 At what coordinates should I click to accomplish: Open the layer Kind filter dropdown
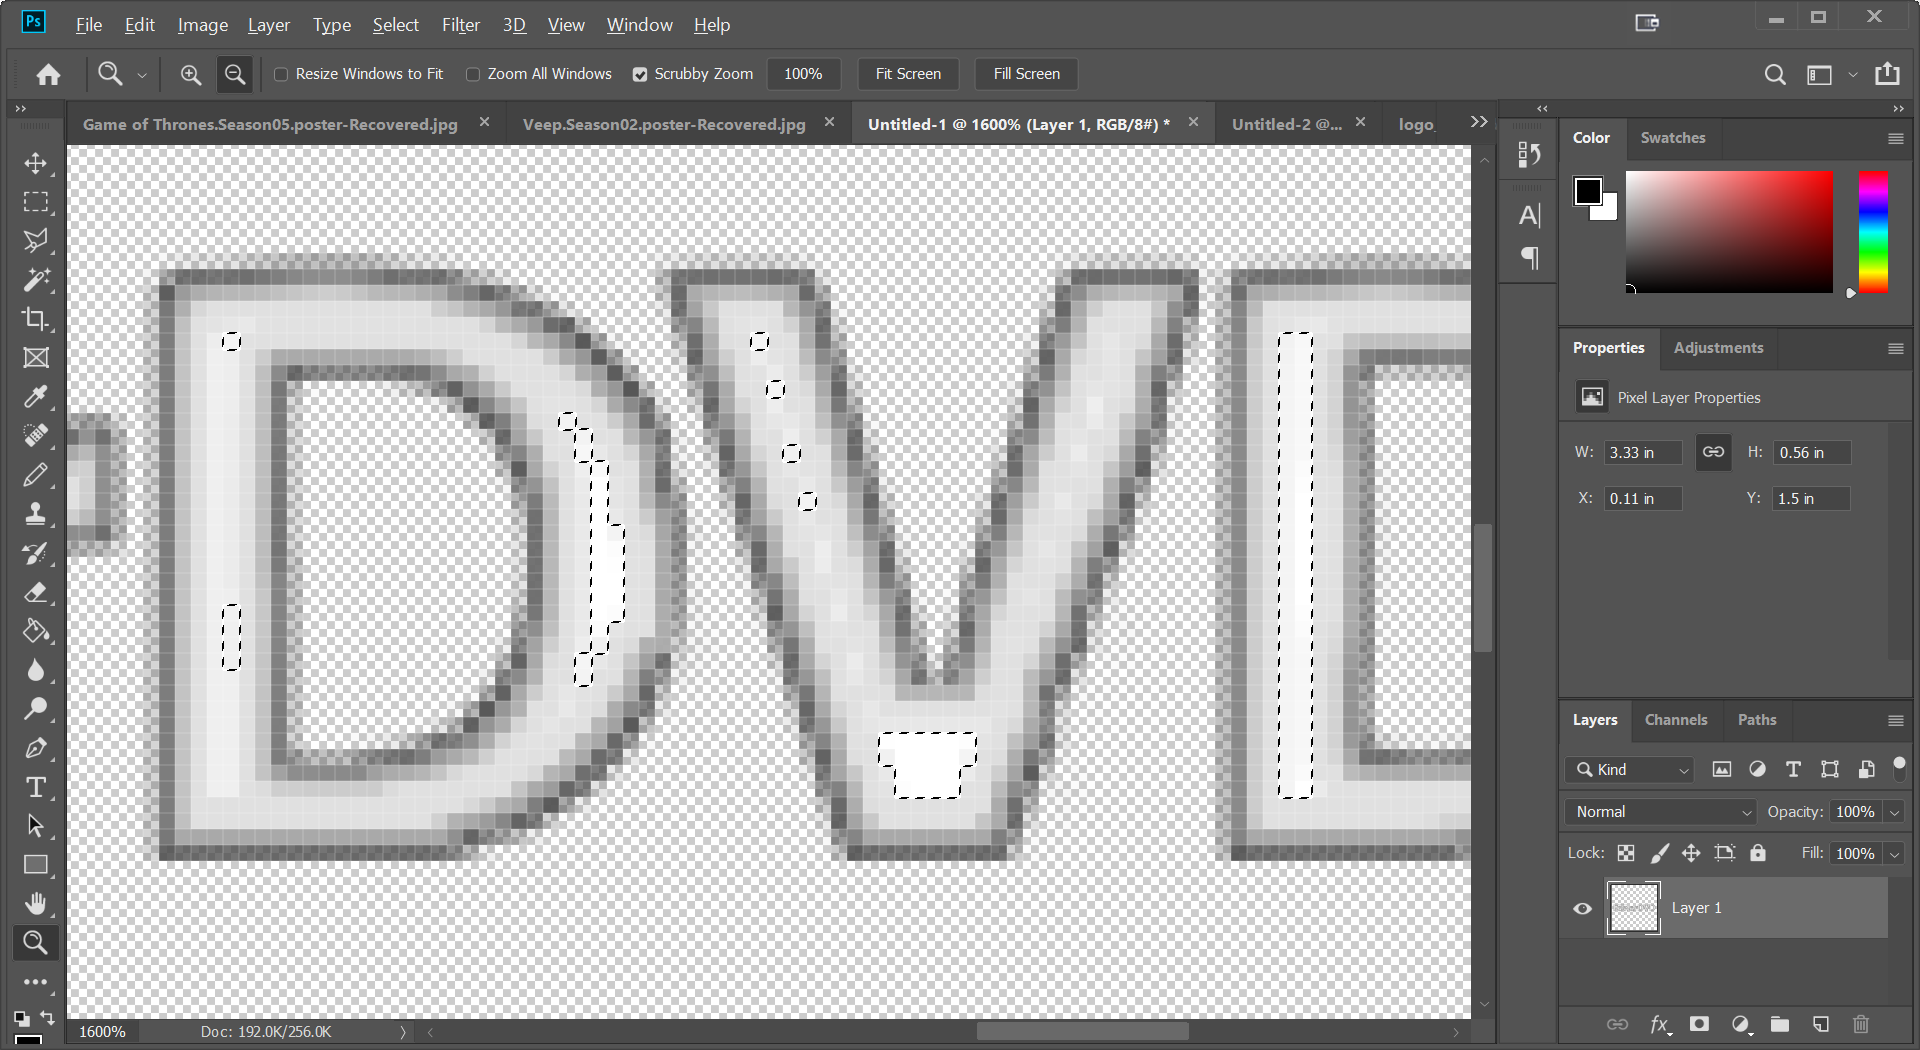pos(1630,769)
